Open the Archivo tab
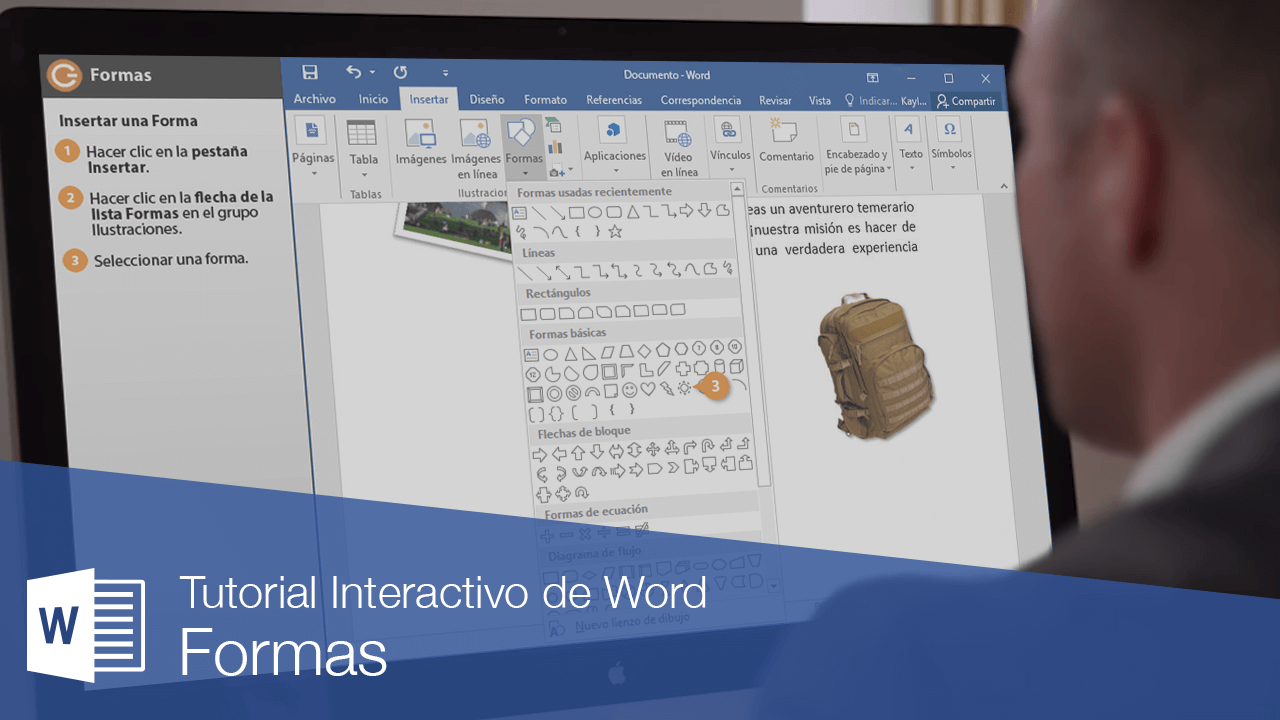This screenshot has height=720, width=1280. point(315,99)
